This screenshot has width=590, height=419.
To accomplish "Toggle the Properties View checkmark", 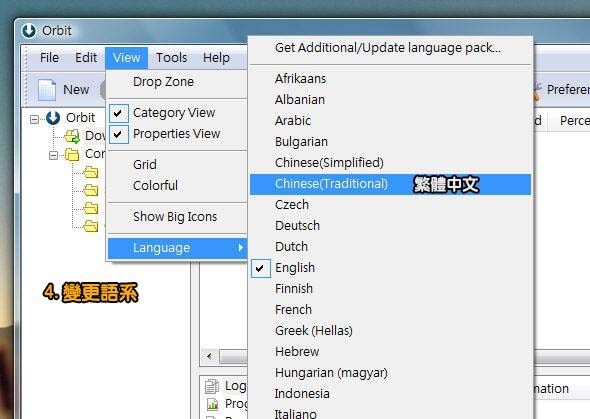I will coord(119,134).
